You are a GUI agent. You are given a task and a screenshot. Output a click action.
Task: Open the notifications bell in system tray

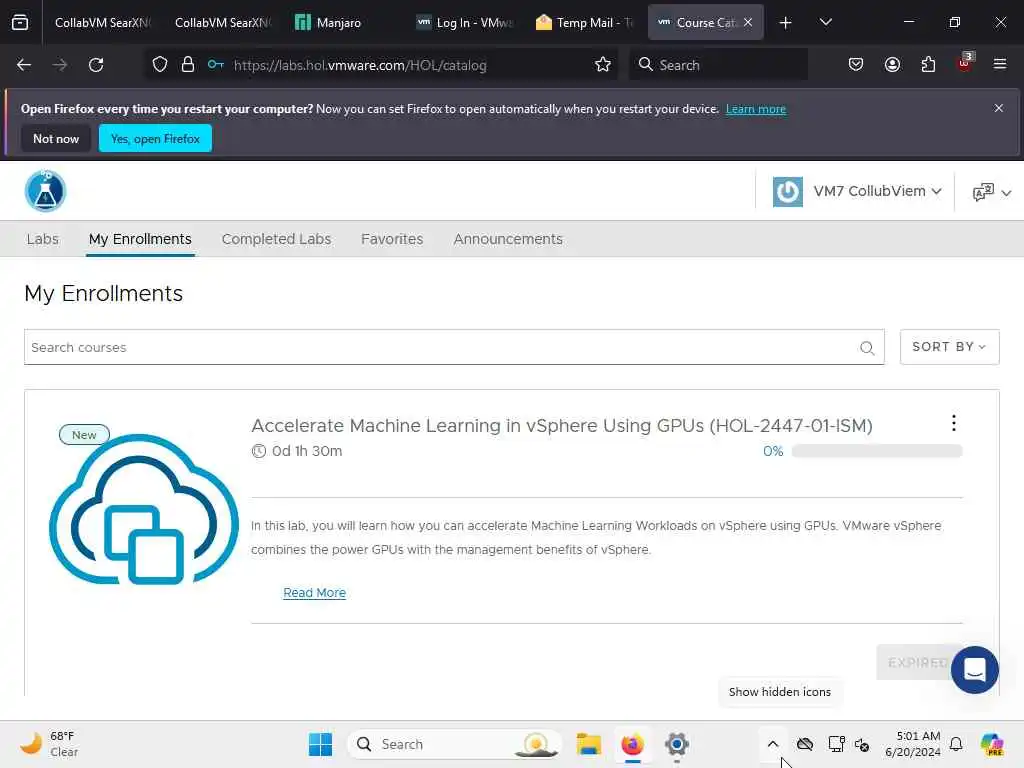tap(956, 744)
